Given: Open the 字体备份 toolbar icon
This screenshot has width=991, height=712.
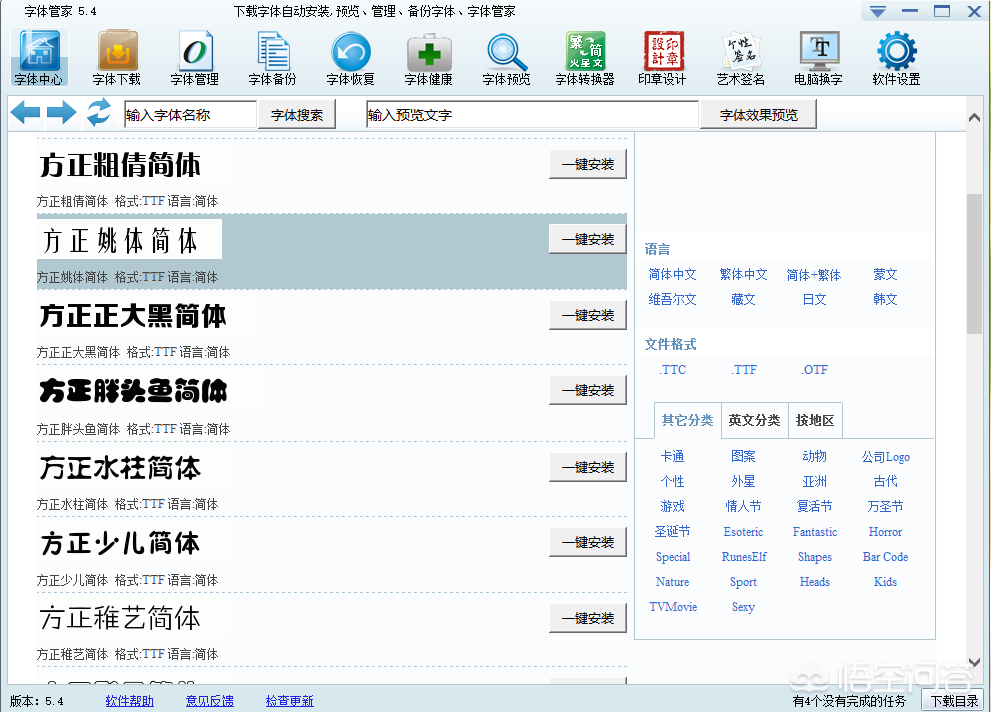Looking at the screenshot, I should point(272,57).
